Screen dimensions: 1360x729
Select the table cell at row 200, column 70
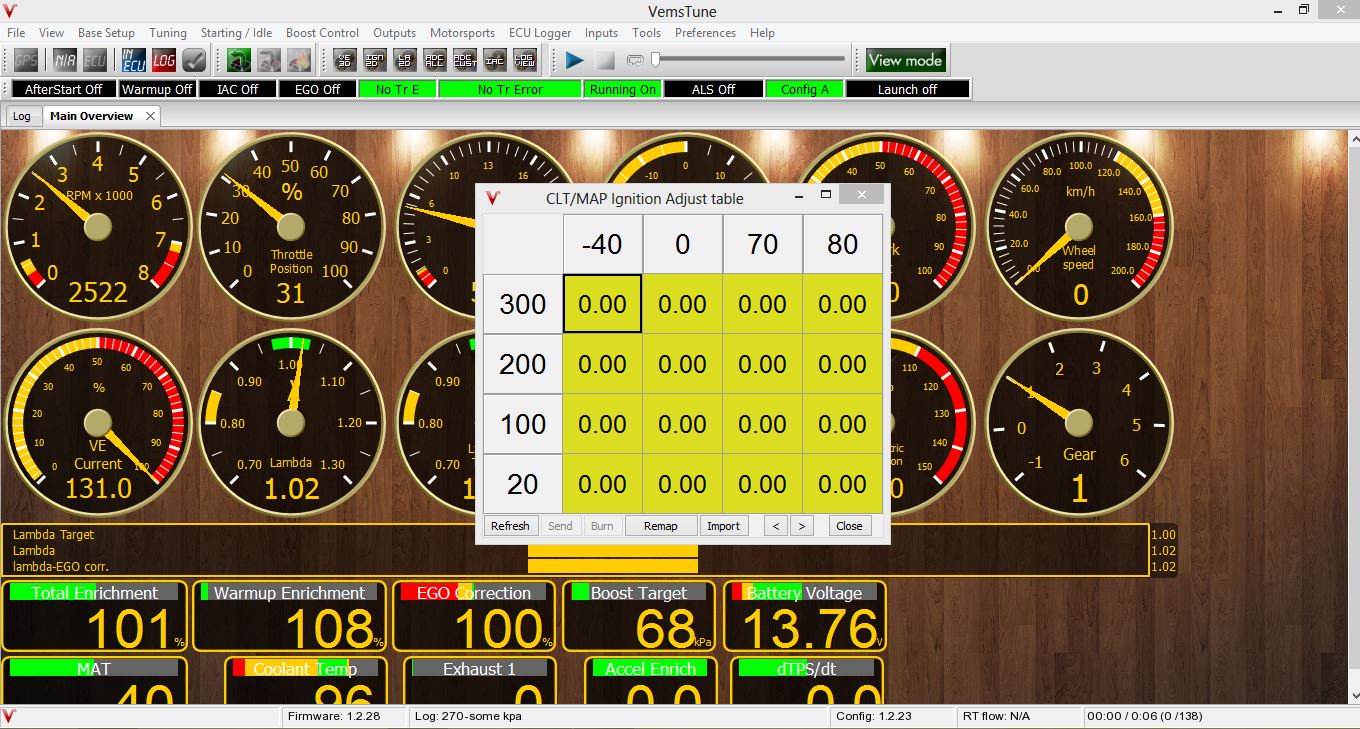[762, 364]
